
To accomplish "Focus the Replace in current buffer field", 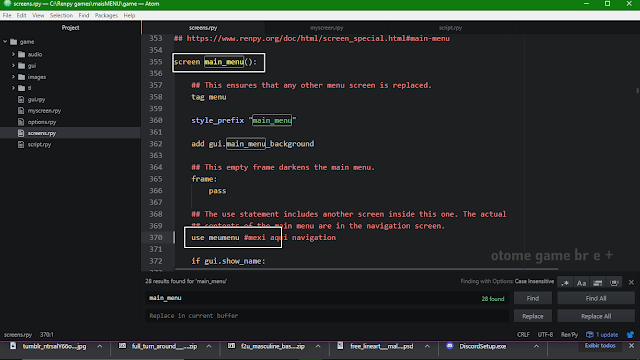I will pyautogui.click(x=327, y=316).
